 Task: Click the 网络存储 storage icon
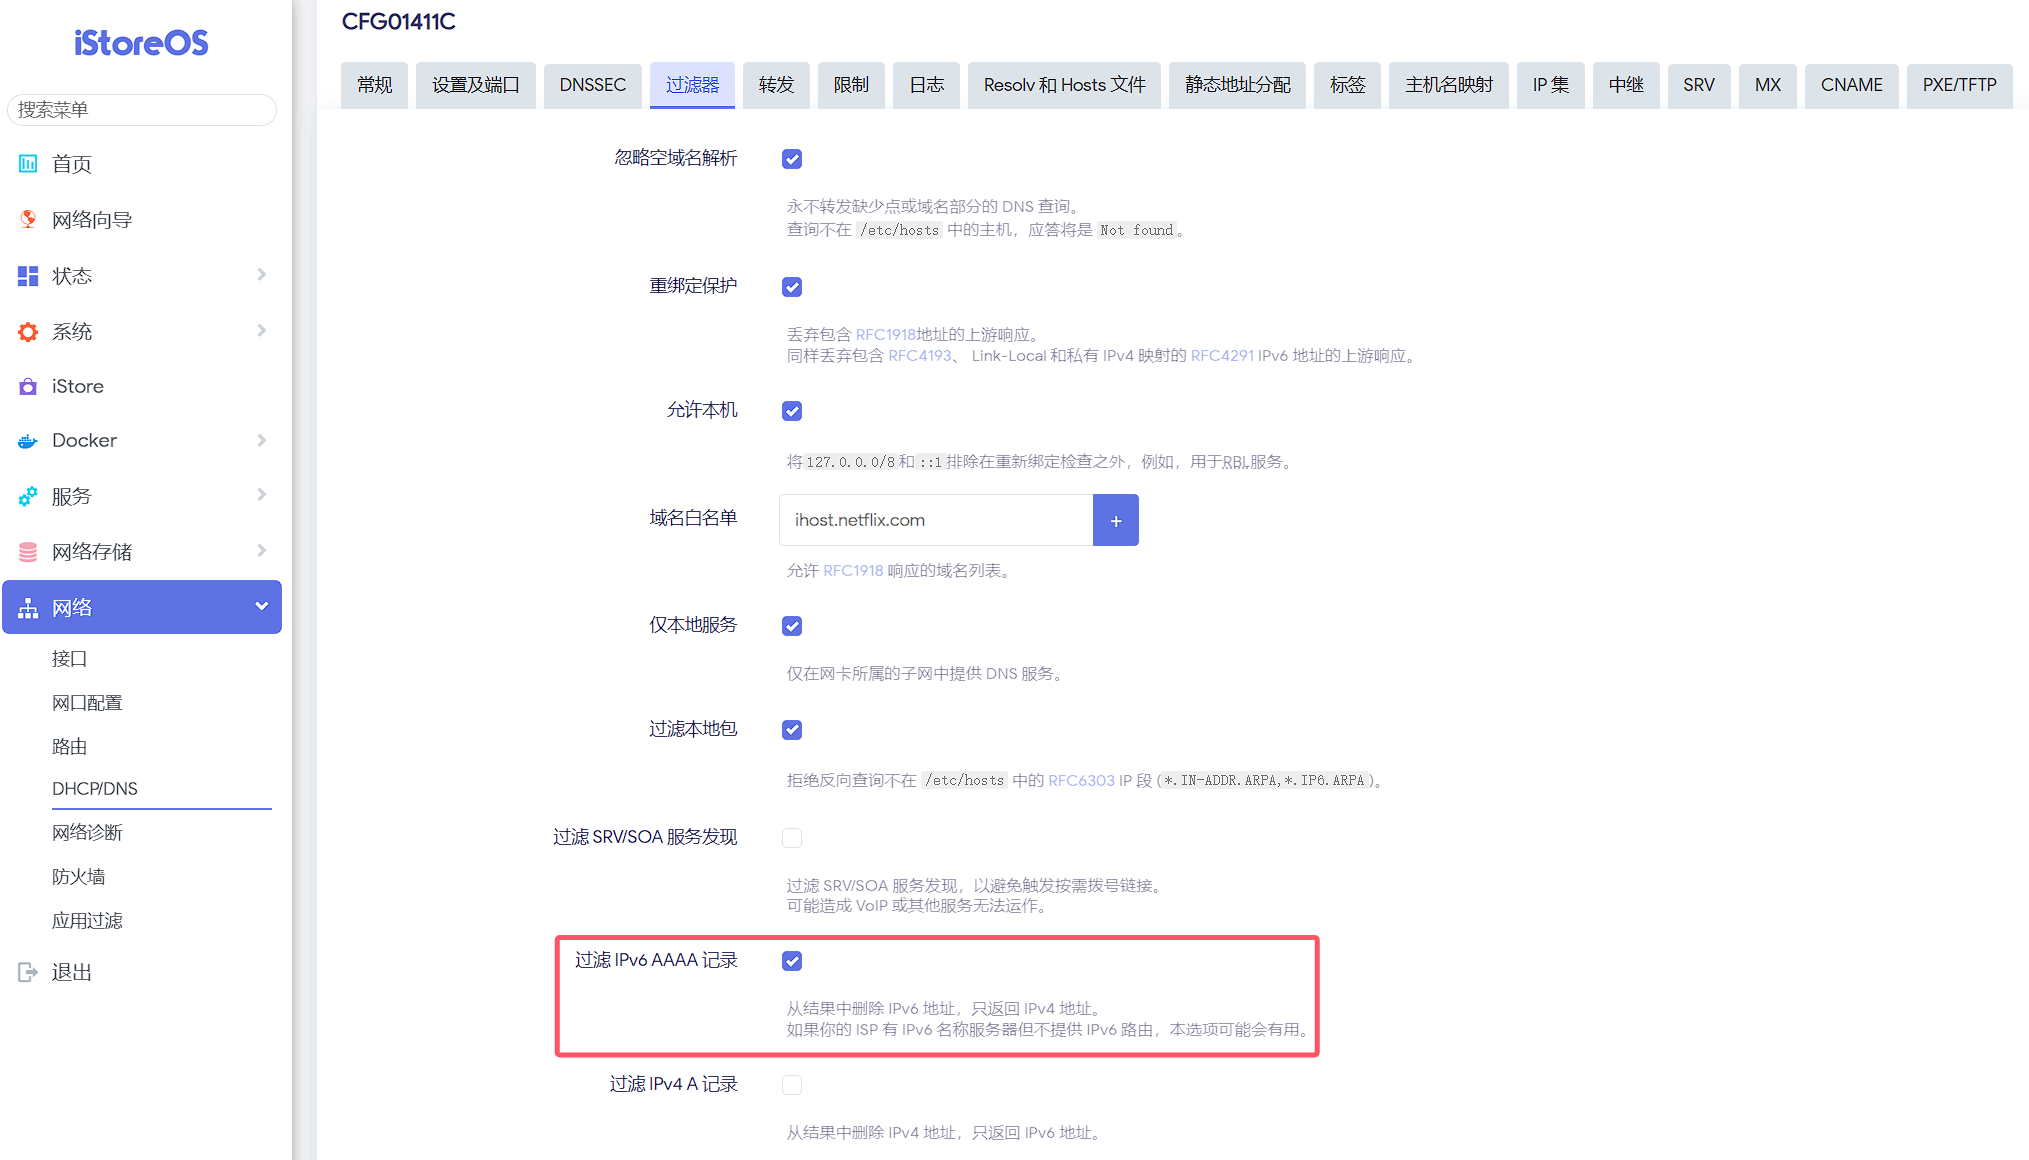coord(29,551)
